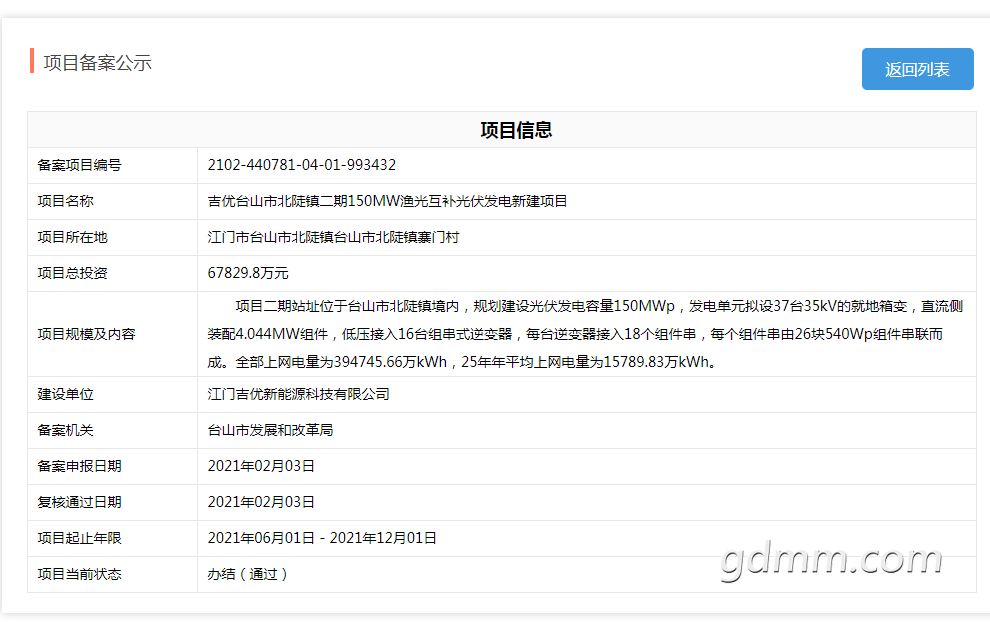Click the 项目当前状态 label cell

(x=112, y=575)
